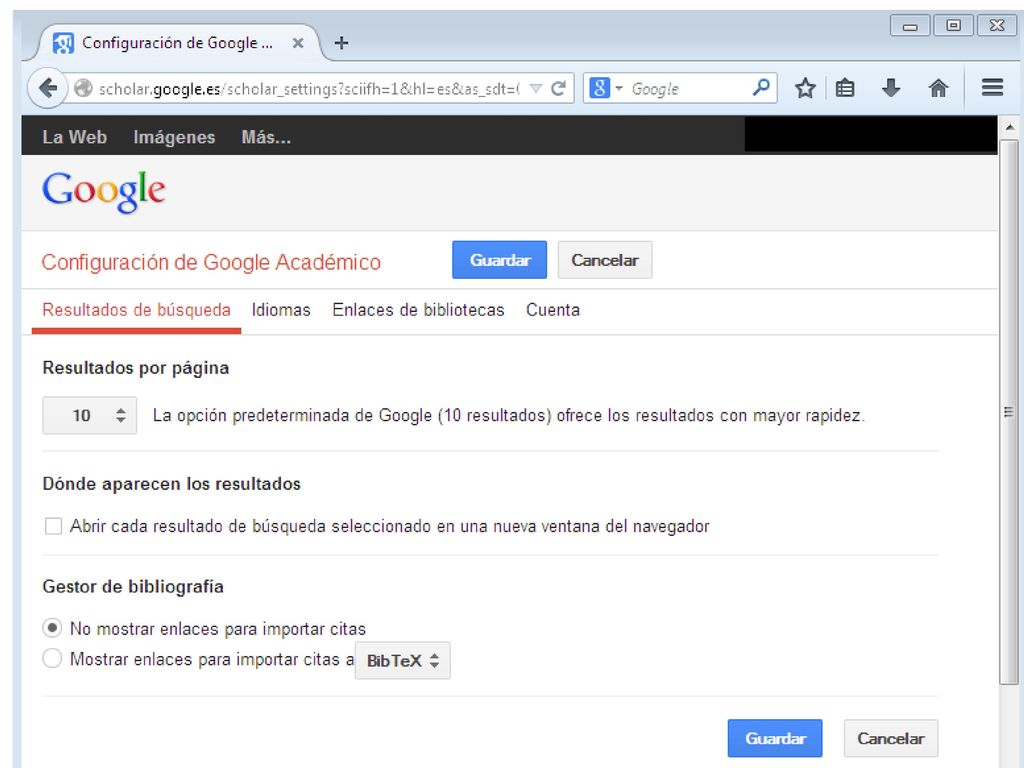This screenshot has height=768, width=1024.
Task: Open the Firefox hamburger menu
Action: pyautogui.click(x=992, y=88)
